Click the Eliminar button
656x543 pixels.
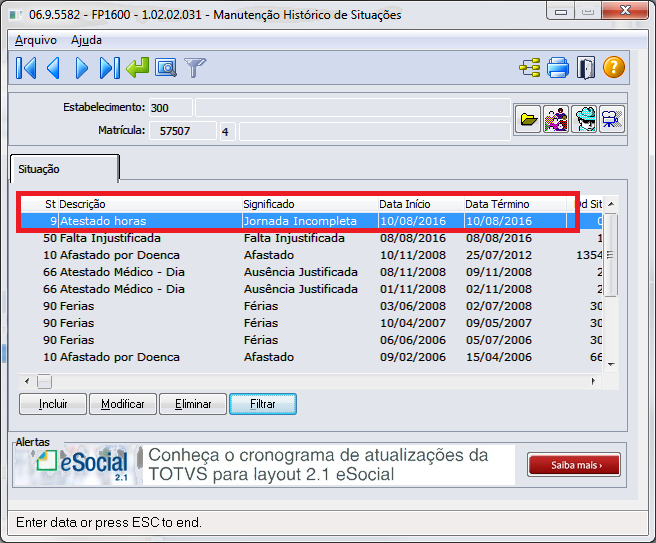click(193, 404)
